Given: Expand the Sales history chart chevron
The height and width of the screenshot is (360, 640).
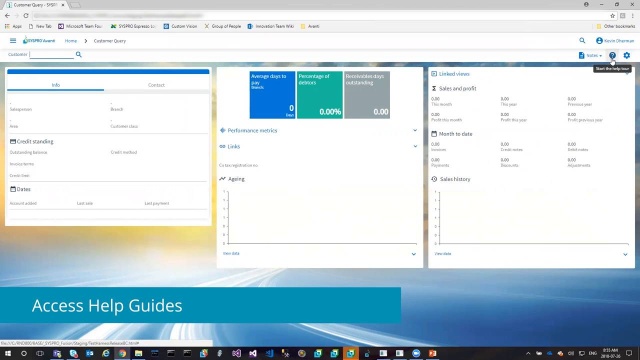Looking at the screenshot, I should pos(625,254).
